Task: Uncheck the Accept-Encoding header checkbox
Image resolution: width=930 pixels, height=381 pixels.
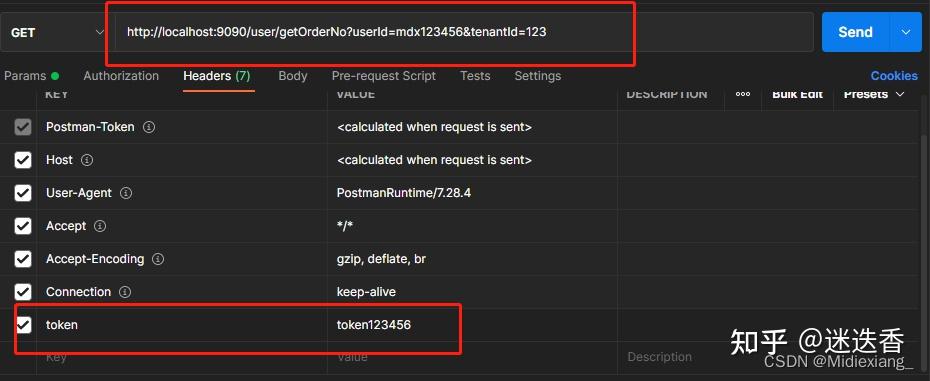Action: coord(23,259)
